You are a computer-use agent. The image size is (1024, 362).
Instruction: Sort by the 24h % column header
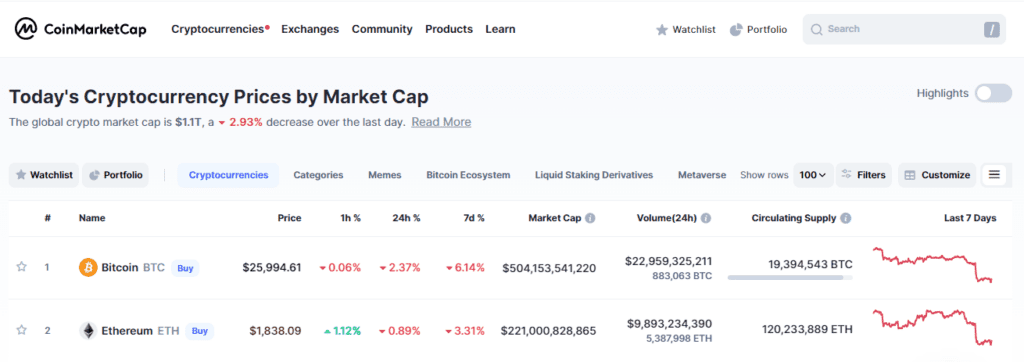[x=406, y=218]
